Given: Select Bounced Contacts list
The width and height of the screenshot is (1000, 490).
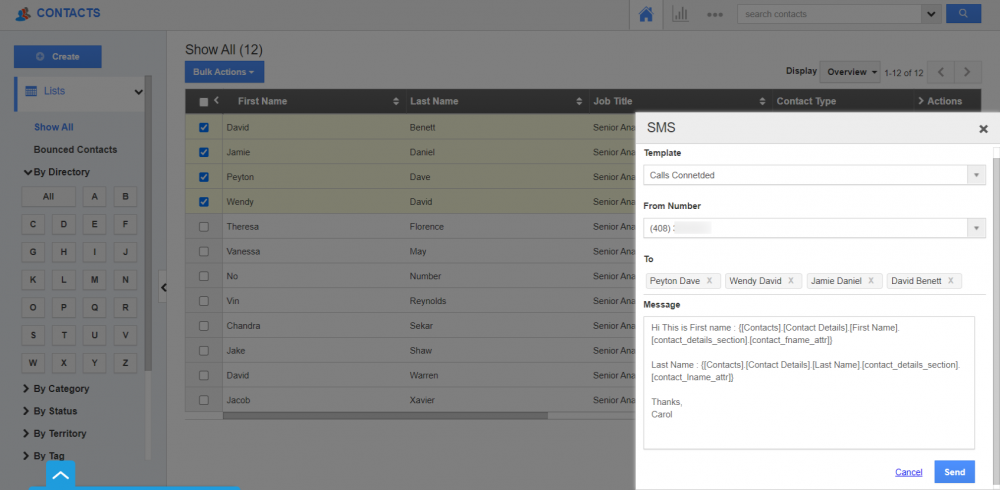Looking at the screenshot, I should coord(75,149).
